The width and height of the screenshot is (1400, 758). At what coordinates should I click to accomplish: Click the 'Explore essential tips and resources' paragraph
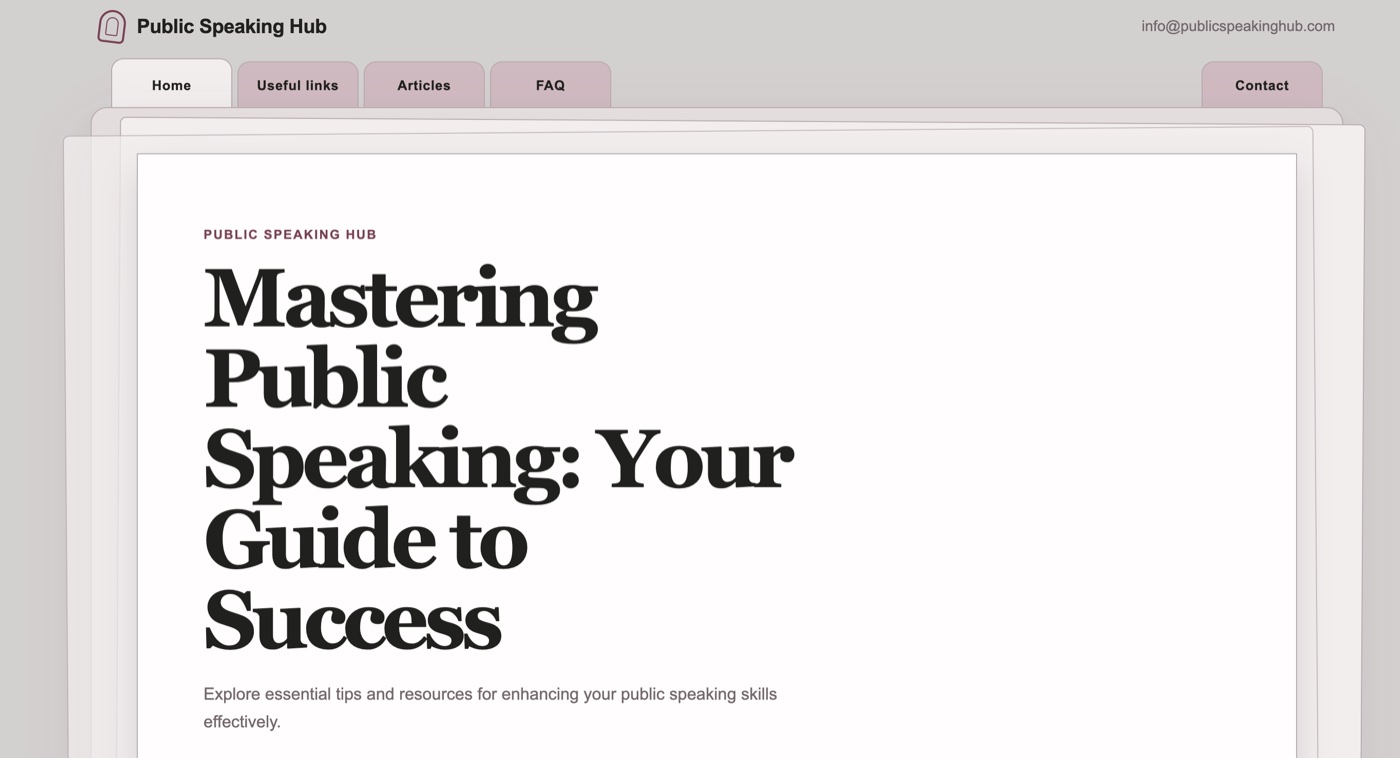490,707
